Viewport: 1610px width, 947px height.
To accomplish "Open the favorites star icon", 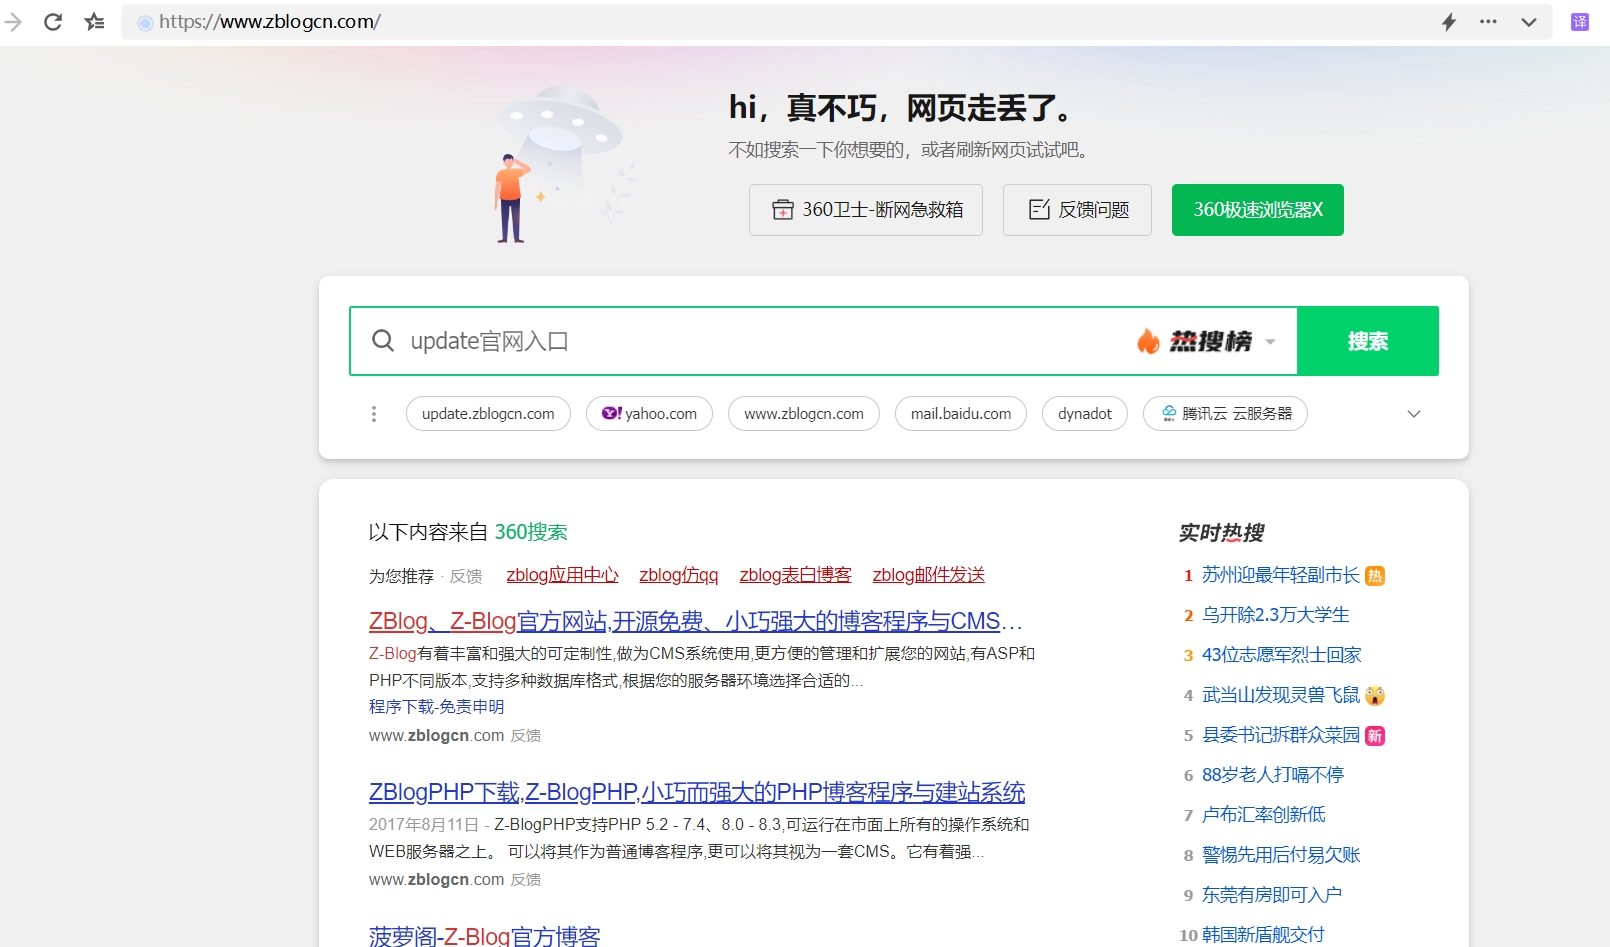I will [x=95, y=22].
